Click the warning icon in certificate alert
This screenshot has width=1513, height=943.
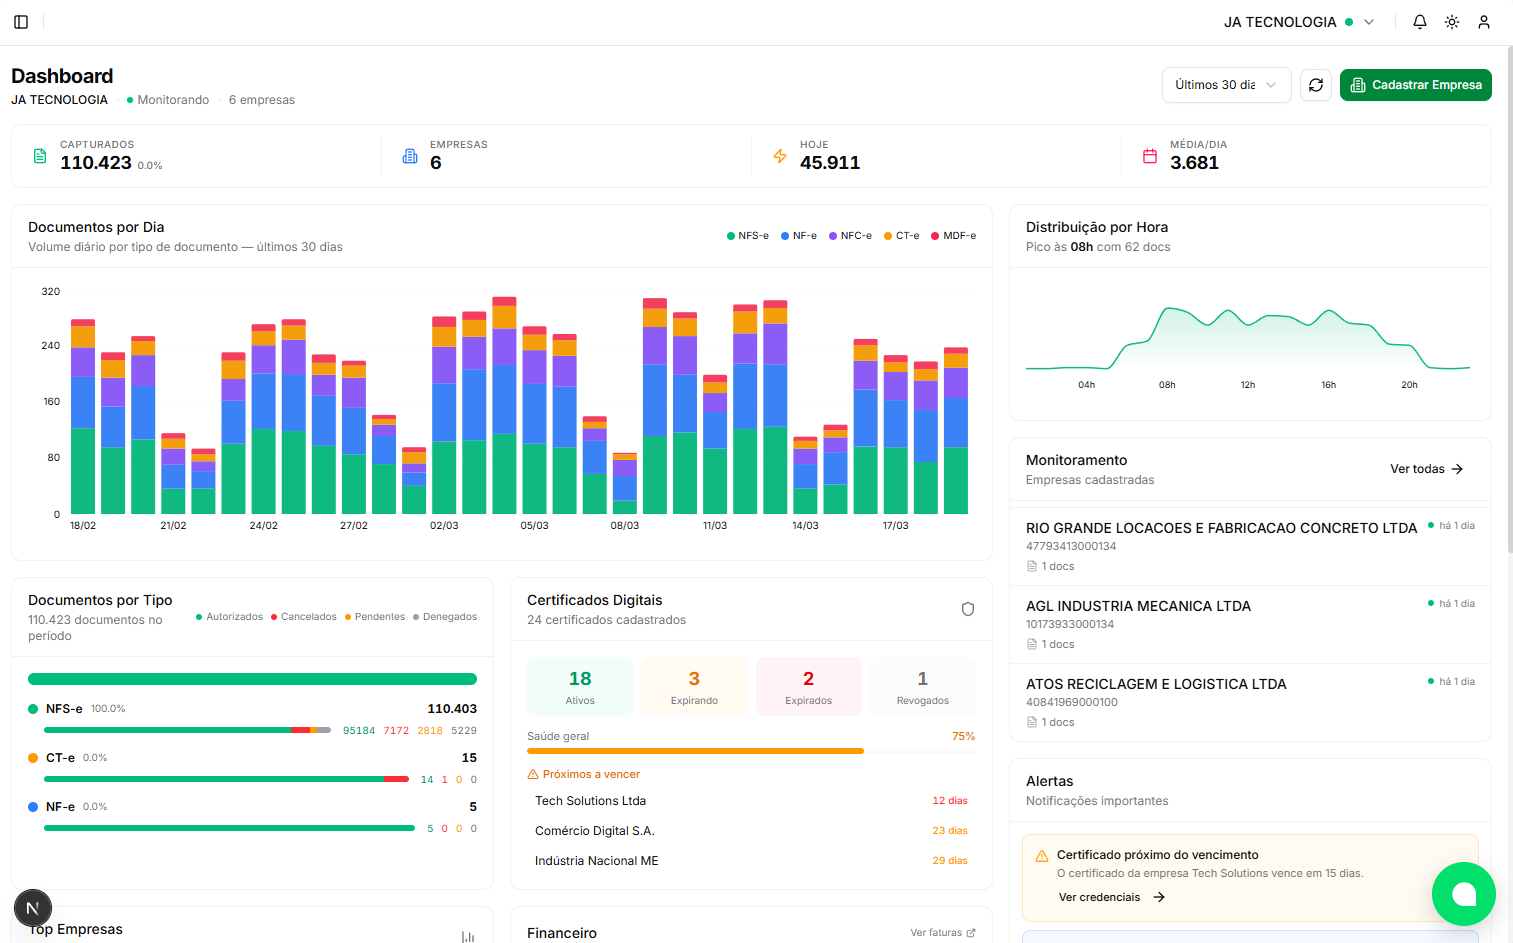pos(1042,856)
